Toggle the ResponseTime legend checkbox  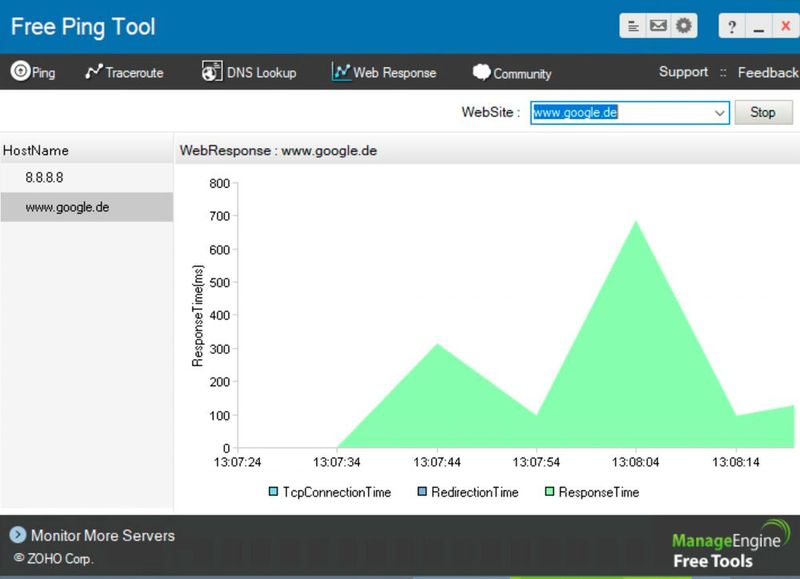(547, 491)
